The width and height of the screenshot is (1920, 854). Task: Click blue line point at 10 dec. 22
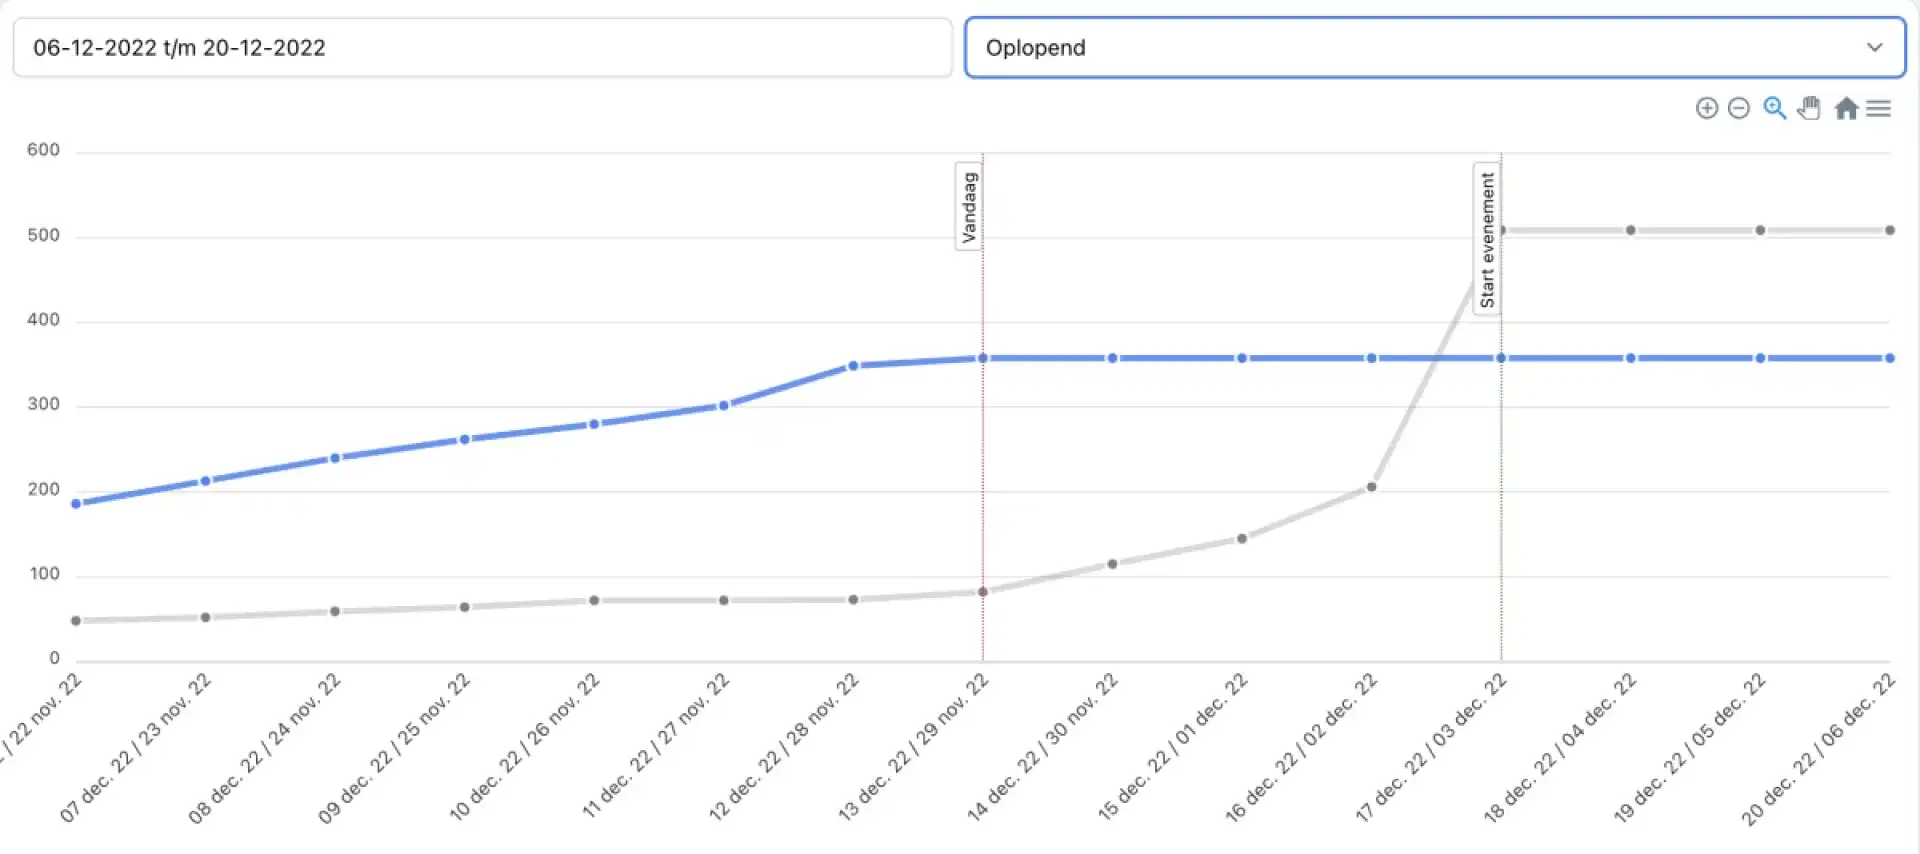(x=594, y=424)
